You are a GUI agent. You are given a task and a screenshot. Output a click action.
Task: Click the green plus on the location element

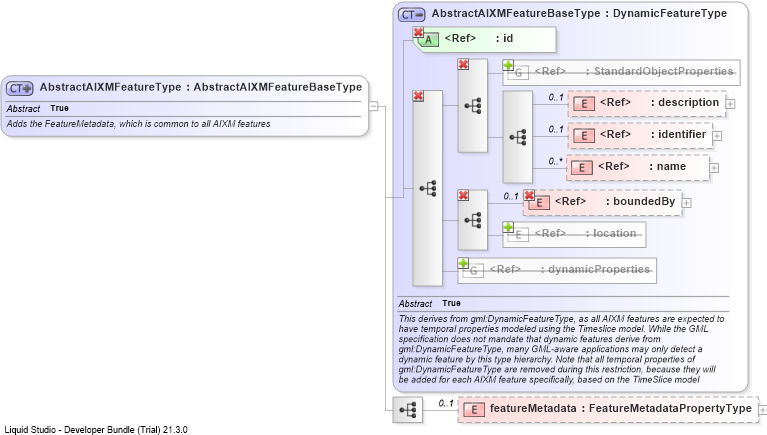point(508,227)
